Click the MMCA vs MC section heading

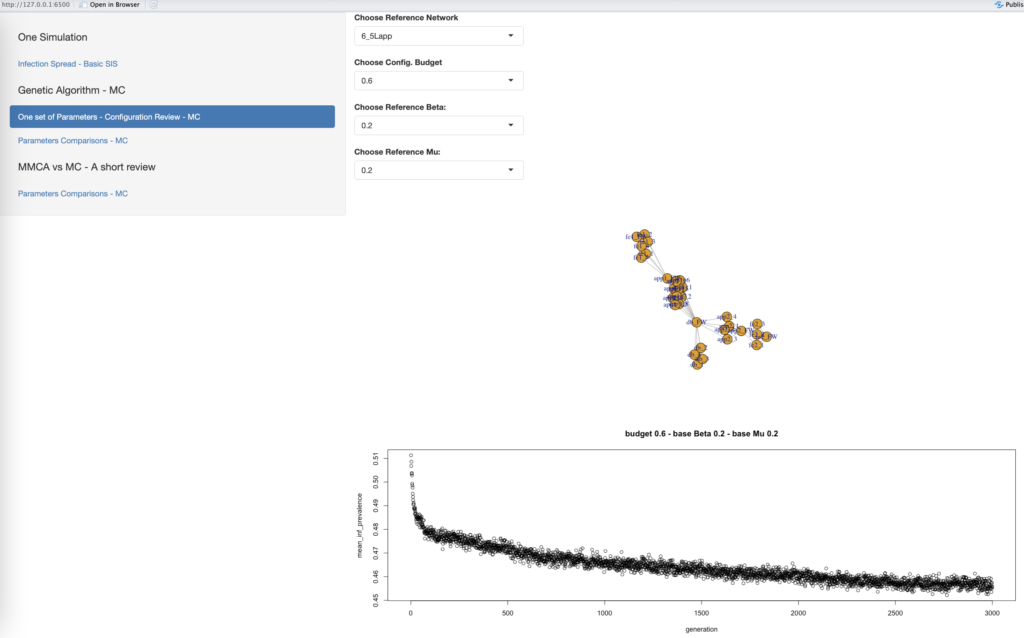point(86,167)
